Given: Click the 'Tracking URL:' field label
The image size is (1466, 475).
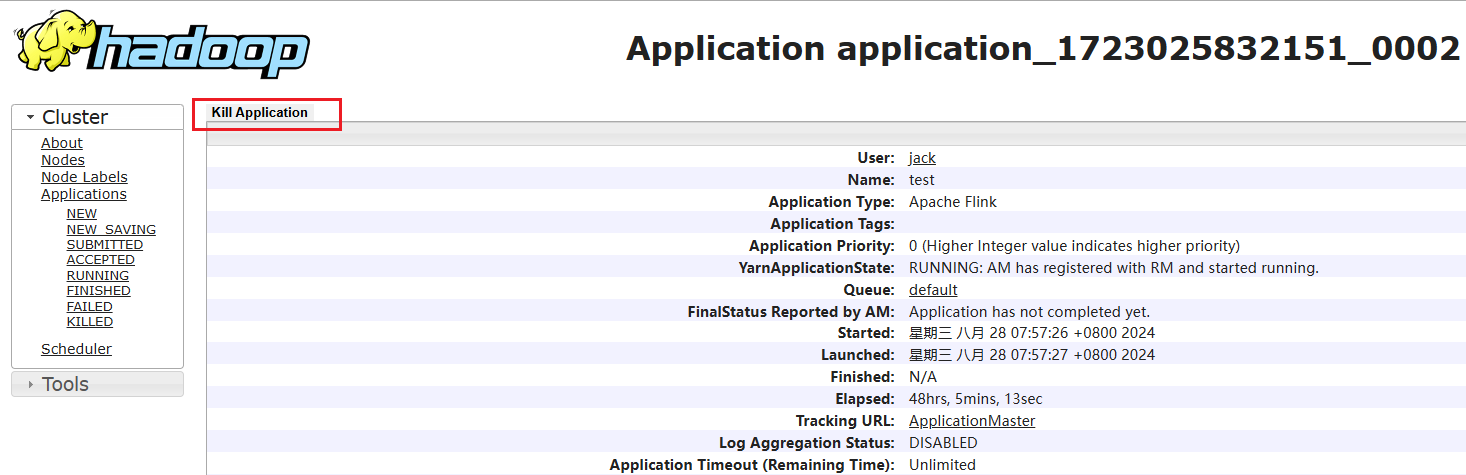Looking at the screenshot, I should (x=845, y=421).
